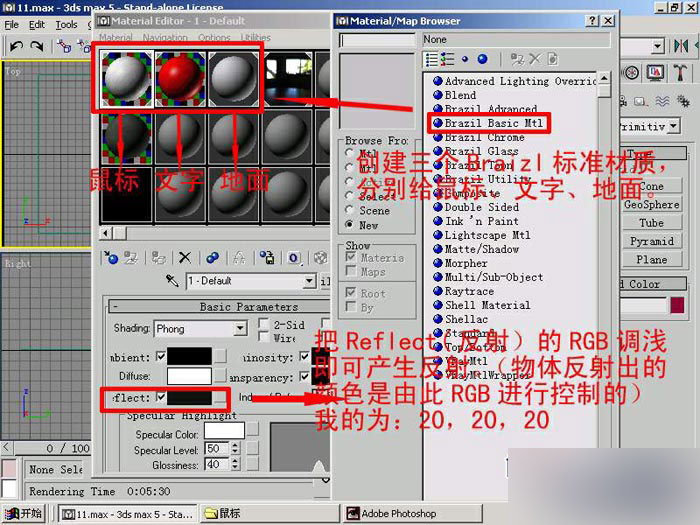Image resolution: width=700 pixels, height=525 pixels.
Task: Click Delete From Library X in browser
Action: [x=534, y=59]
